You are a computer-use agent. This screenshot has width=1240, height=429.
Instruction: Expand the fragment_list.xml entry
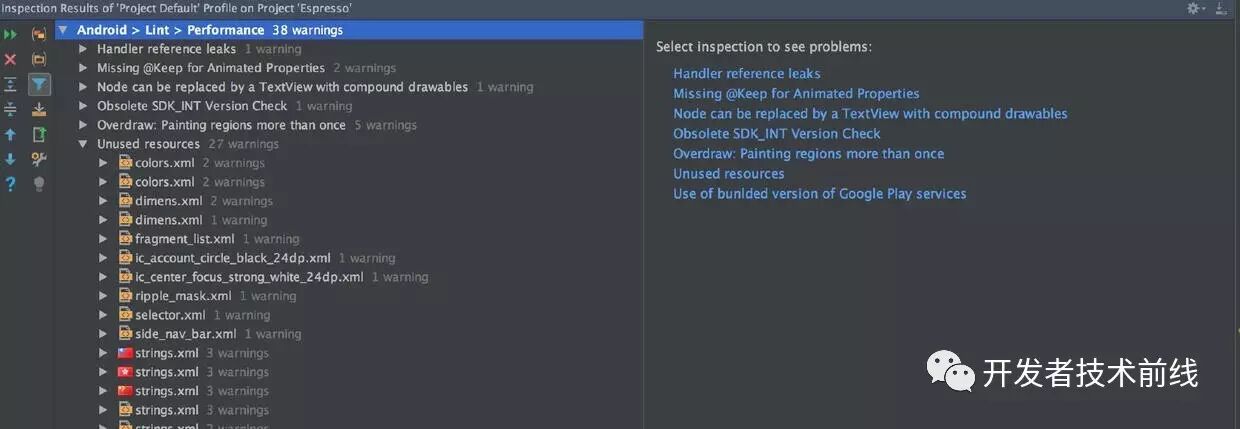pyautogui.click(x=103, y=239)
